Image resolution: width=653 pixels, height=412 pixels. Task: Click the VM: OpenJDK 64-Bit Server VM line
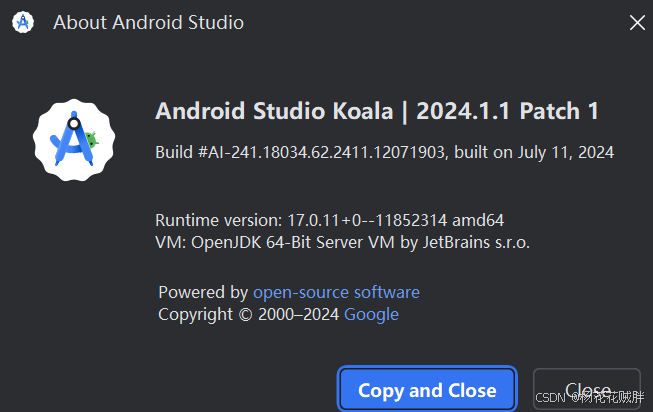(x=342, y=242)
